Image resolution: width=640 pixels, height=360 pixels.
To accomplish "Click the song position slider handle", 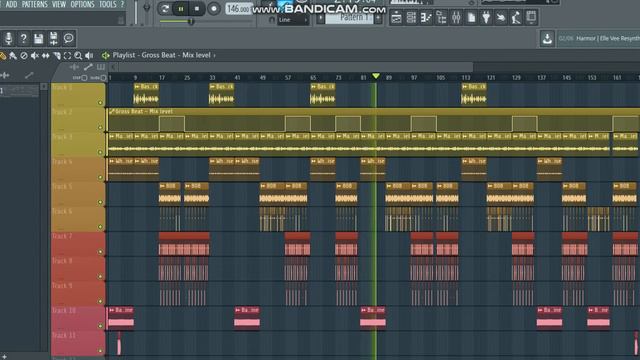I will 190,21.
